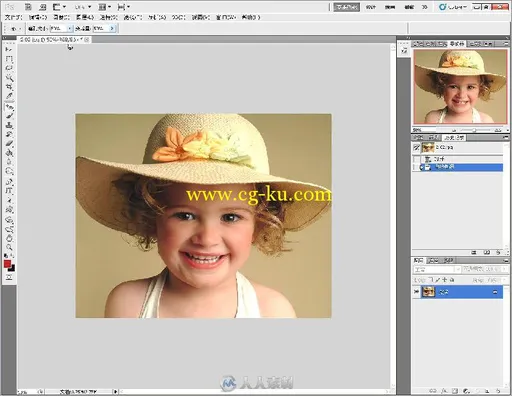
Task: Create new snapshot in History panel
Action: click(487, 253)
